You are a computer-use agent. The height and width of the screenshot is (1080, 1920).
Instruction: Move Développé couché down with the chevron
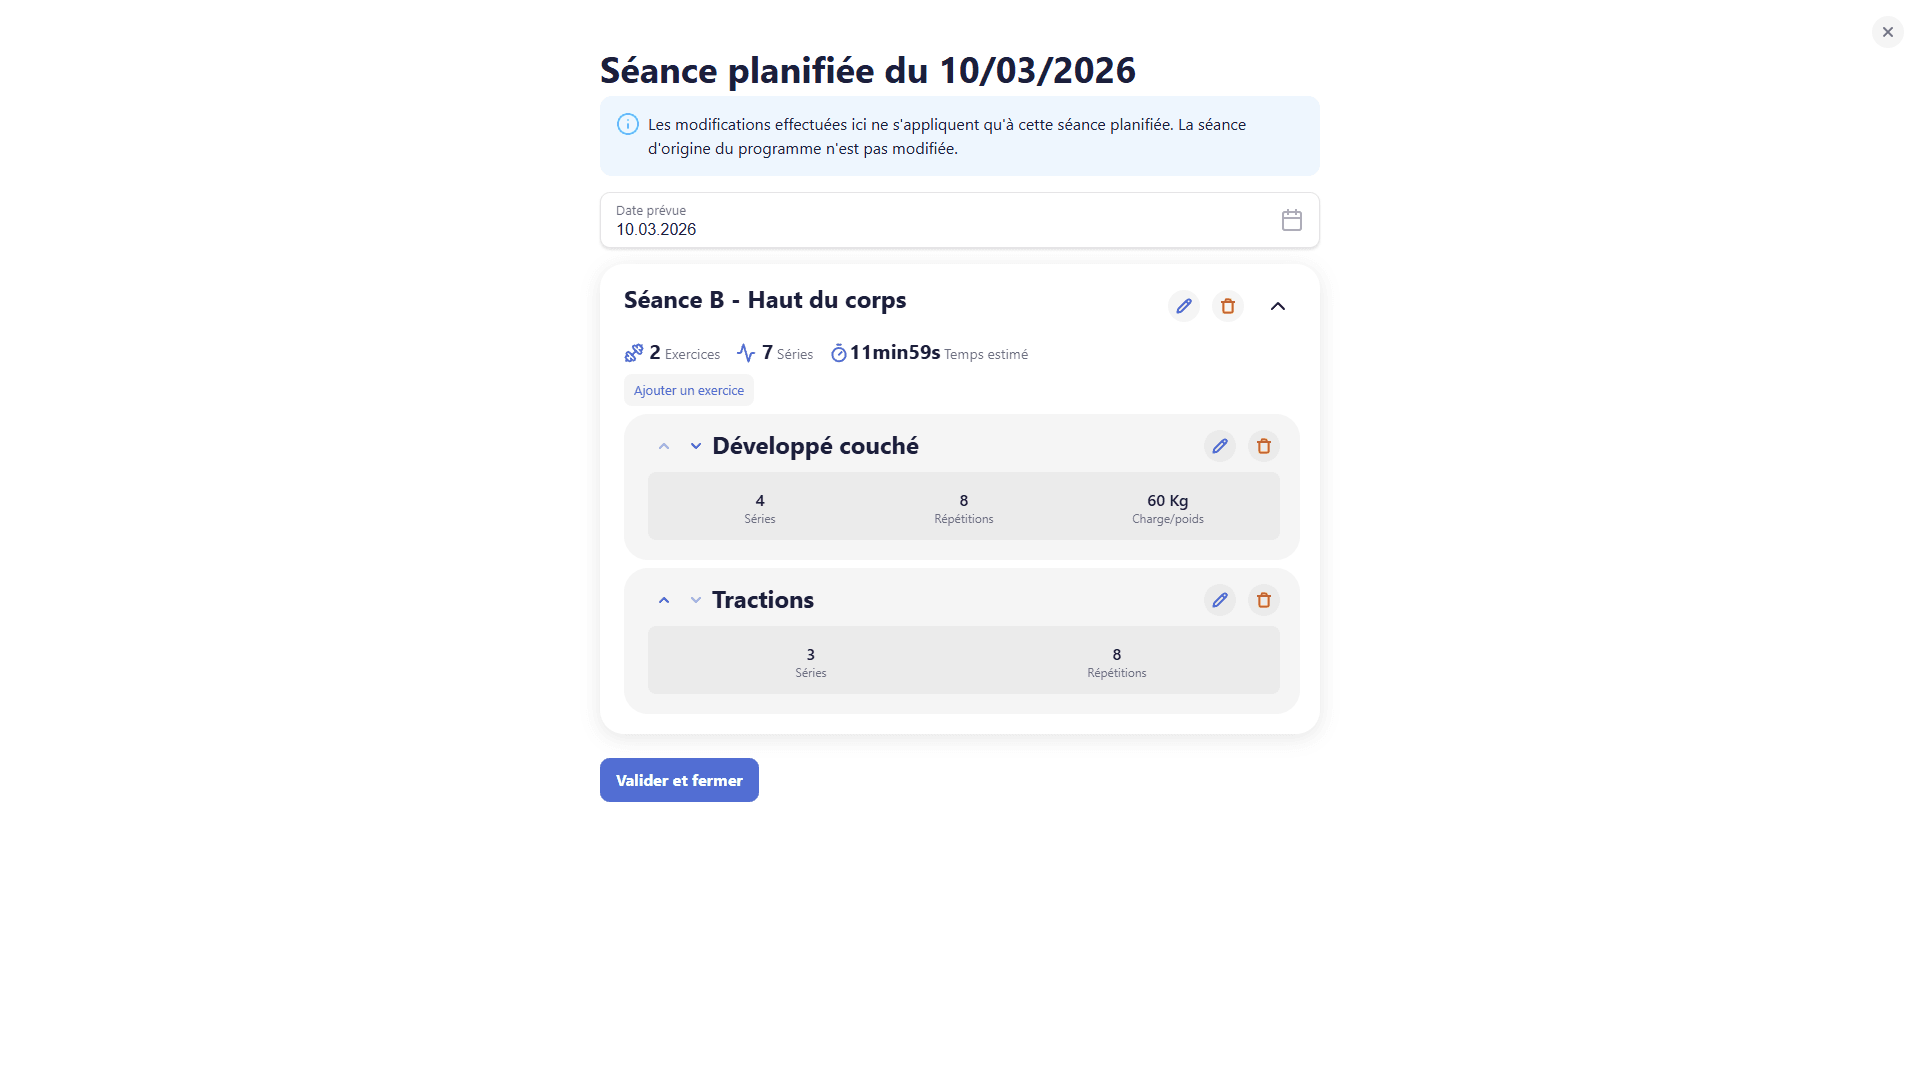(x=696, y=446)
